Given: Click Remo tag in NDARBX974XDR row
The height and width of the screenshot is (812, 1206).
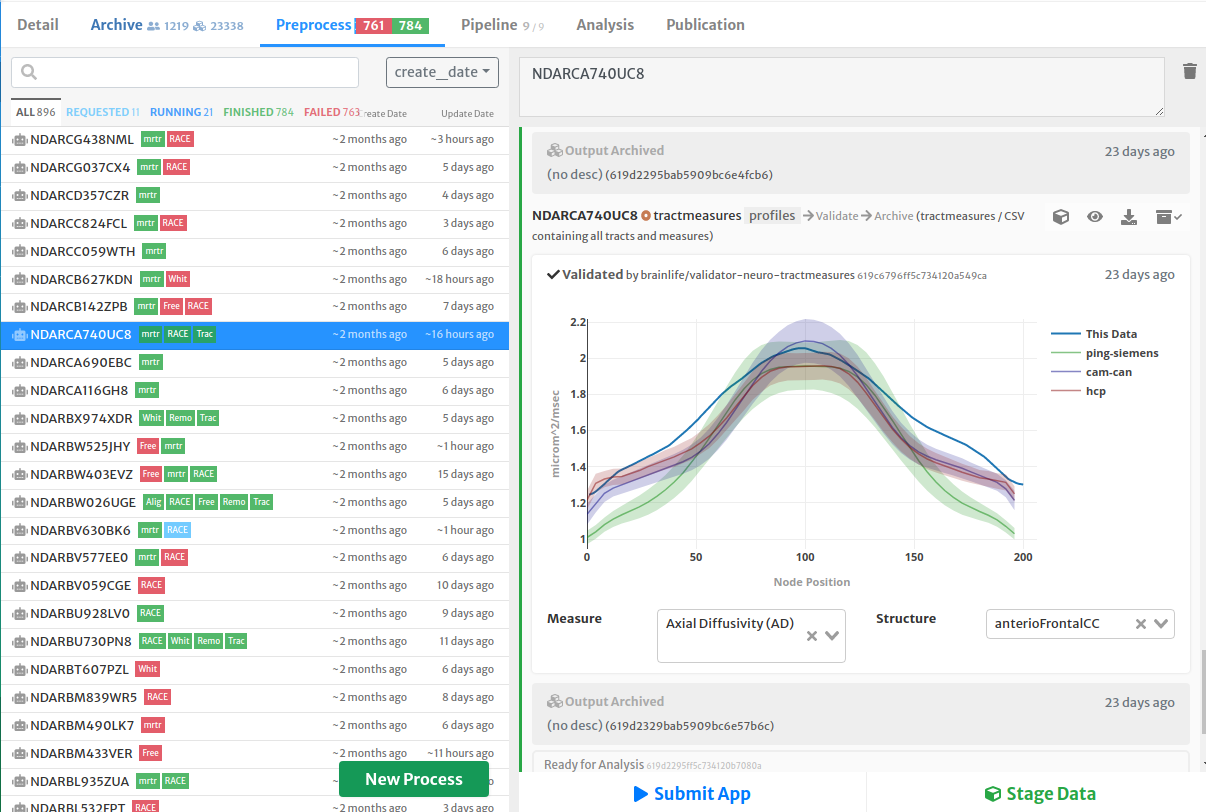Looking at the screenshot, I should click(180, 418).
